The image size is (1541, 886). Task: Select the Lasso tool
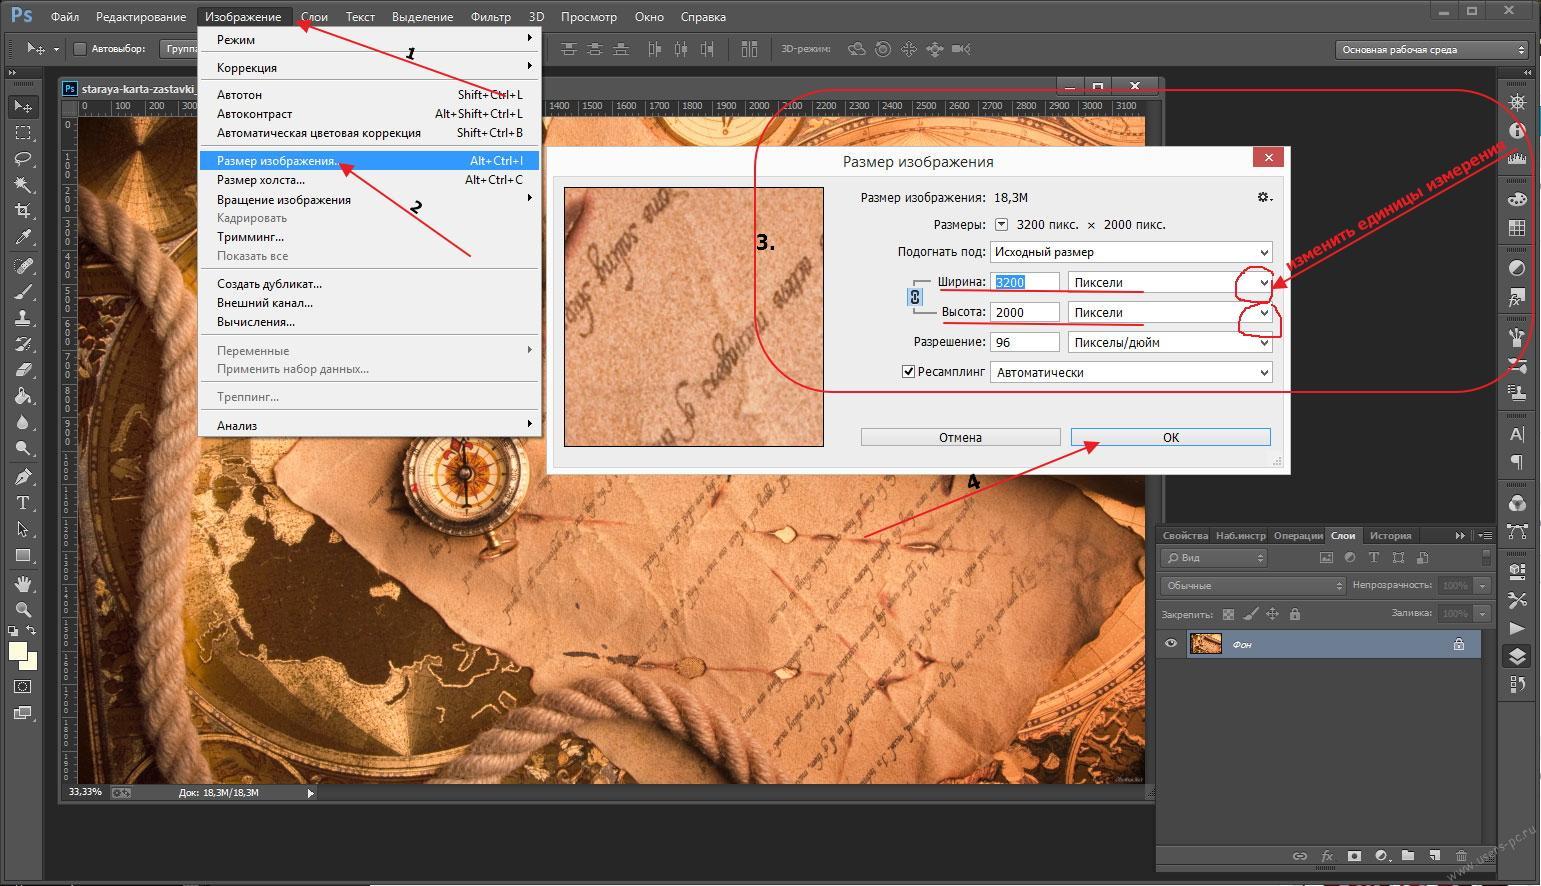pos(23,159)
